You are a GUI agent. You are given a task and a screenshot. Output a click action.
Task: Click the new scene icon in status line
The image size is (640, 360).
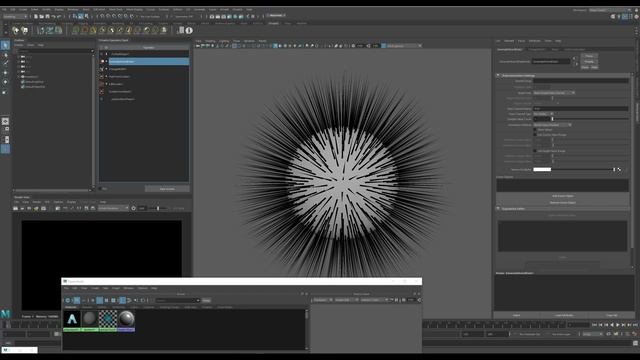36,16
